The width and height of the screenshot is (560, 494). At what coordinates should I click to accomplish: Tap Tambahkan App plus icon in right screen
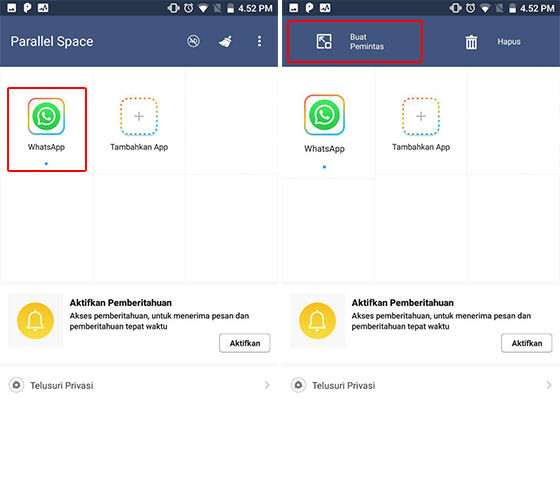click(x=421, y=116)
